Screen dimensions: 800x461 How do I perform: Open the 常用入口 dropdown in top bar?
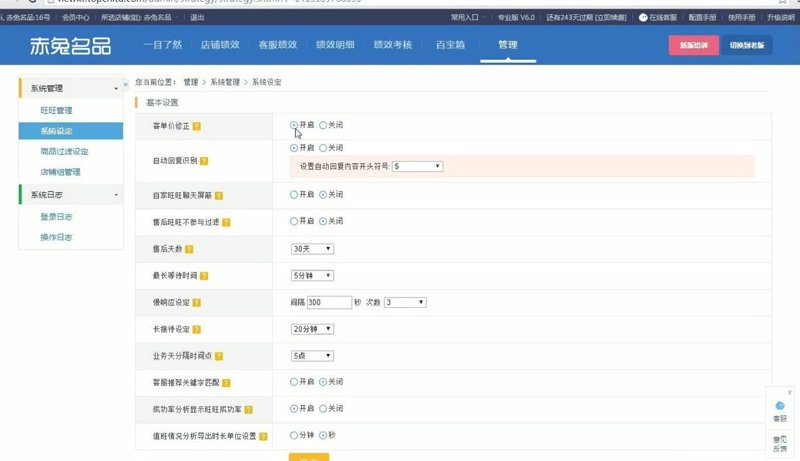[x=467, y=17]
